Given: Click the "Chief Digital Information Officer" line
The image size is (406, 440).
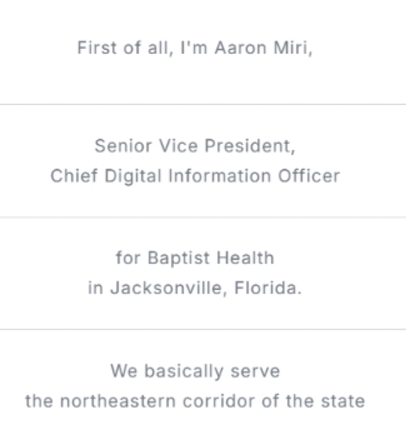Looking at the screenshot, I should point(195,176).
